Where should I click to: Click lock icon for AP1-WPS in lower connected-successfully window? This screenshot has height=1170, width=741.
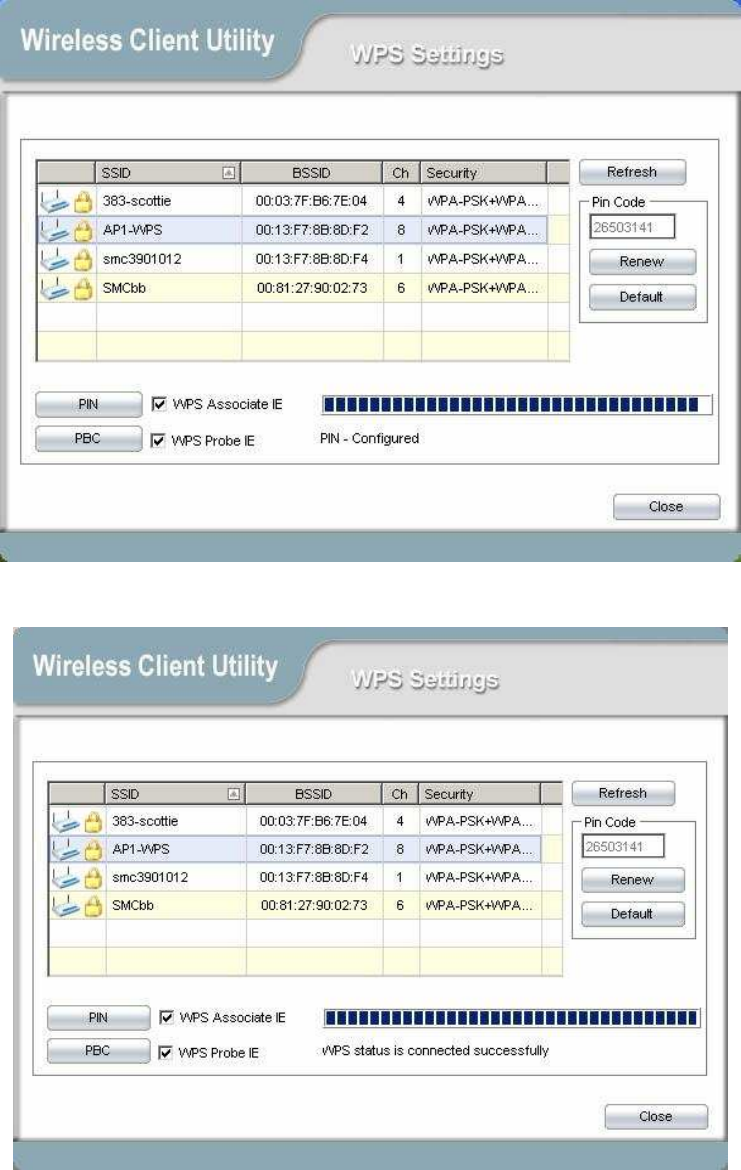(x=93, y=850)
